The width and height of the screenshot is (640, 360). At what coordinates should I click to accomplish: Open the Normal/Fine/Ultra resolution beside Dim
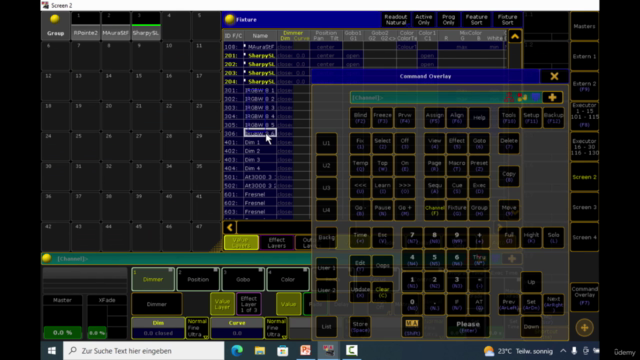197,328
